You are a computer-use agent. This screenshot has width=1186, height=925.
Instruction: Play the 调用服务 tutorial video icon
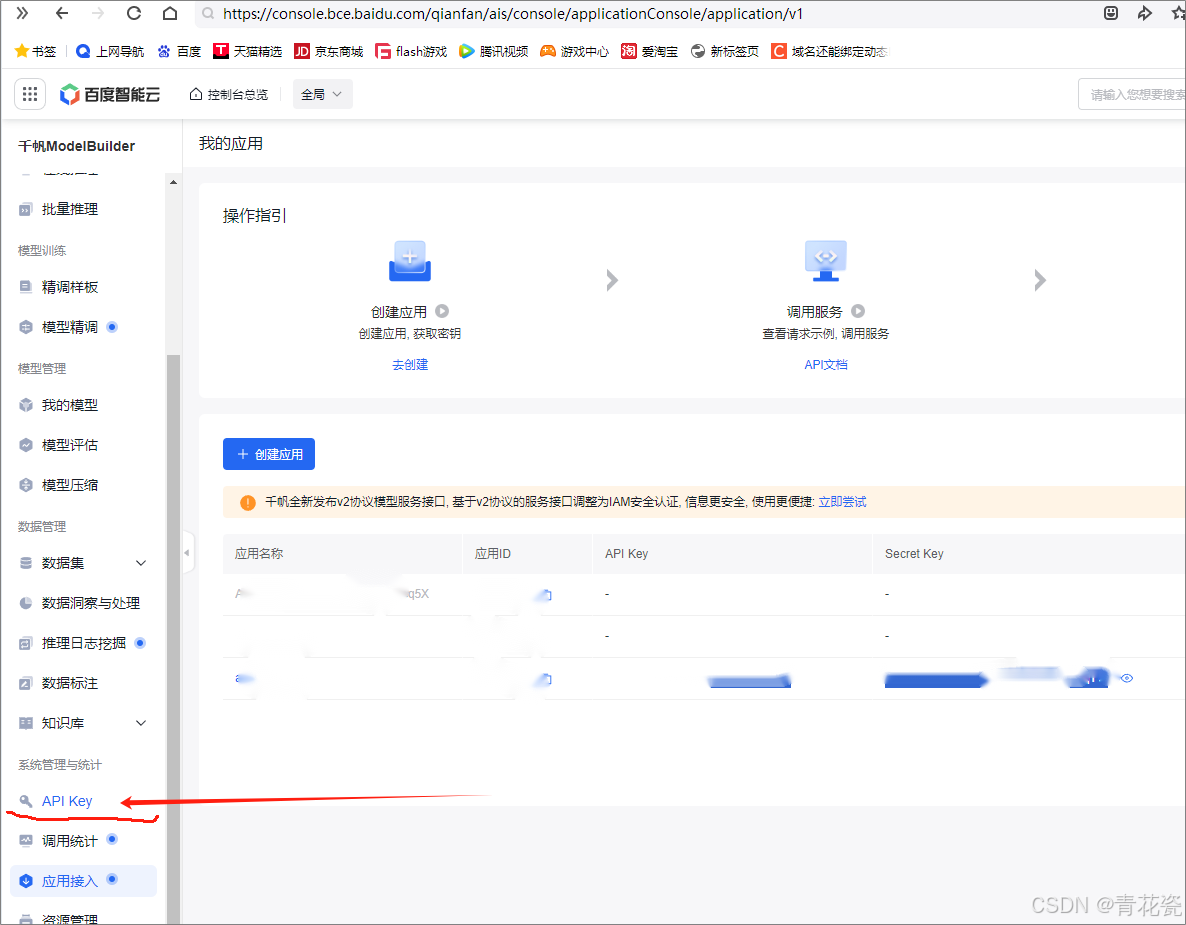pos(858,312)
